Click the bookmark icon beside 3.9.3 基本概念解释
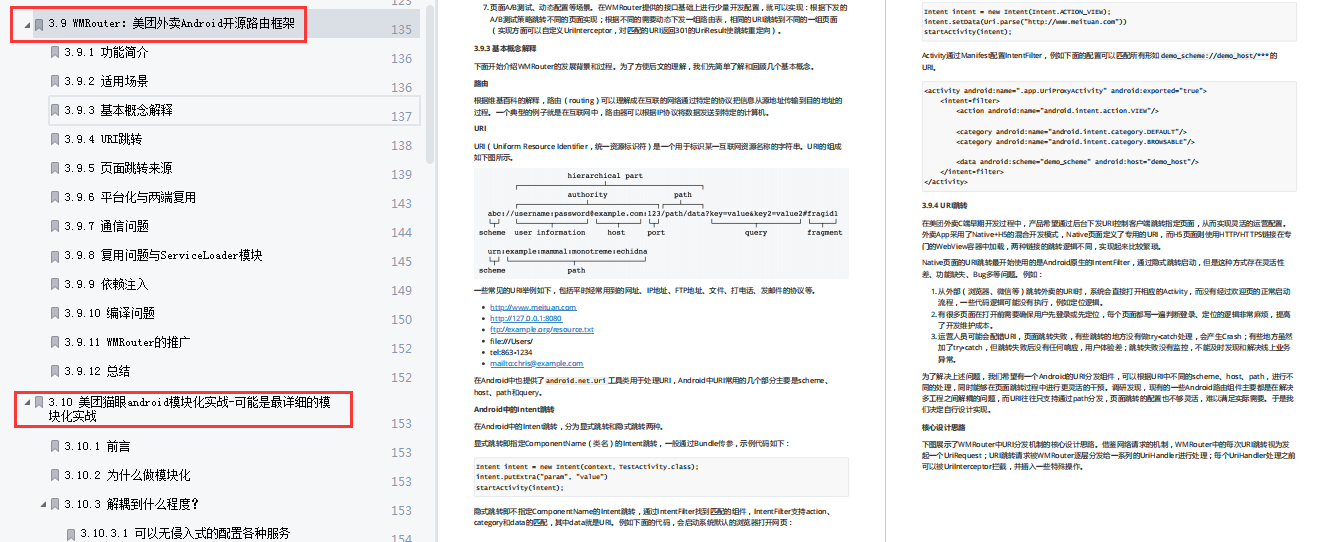The width and height of the screenshot is (1319, 542). coord(56,110)
